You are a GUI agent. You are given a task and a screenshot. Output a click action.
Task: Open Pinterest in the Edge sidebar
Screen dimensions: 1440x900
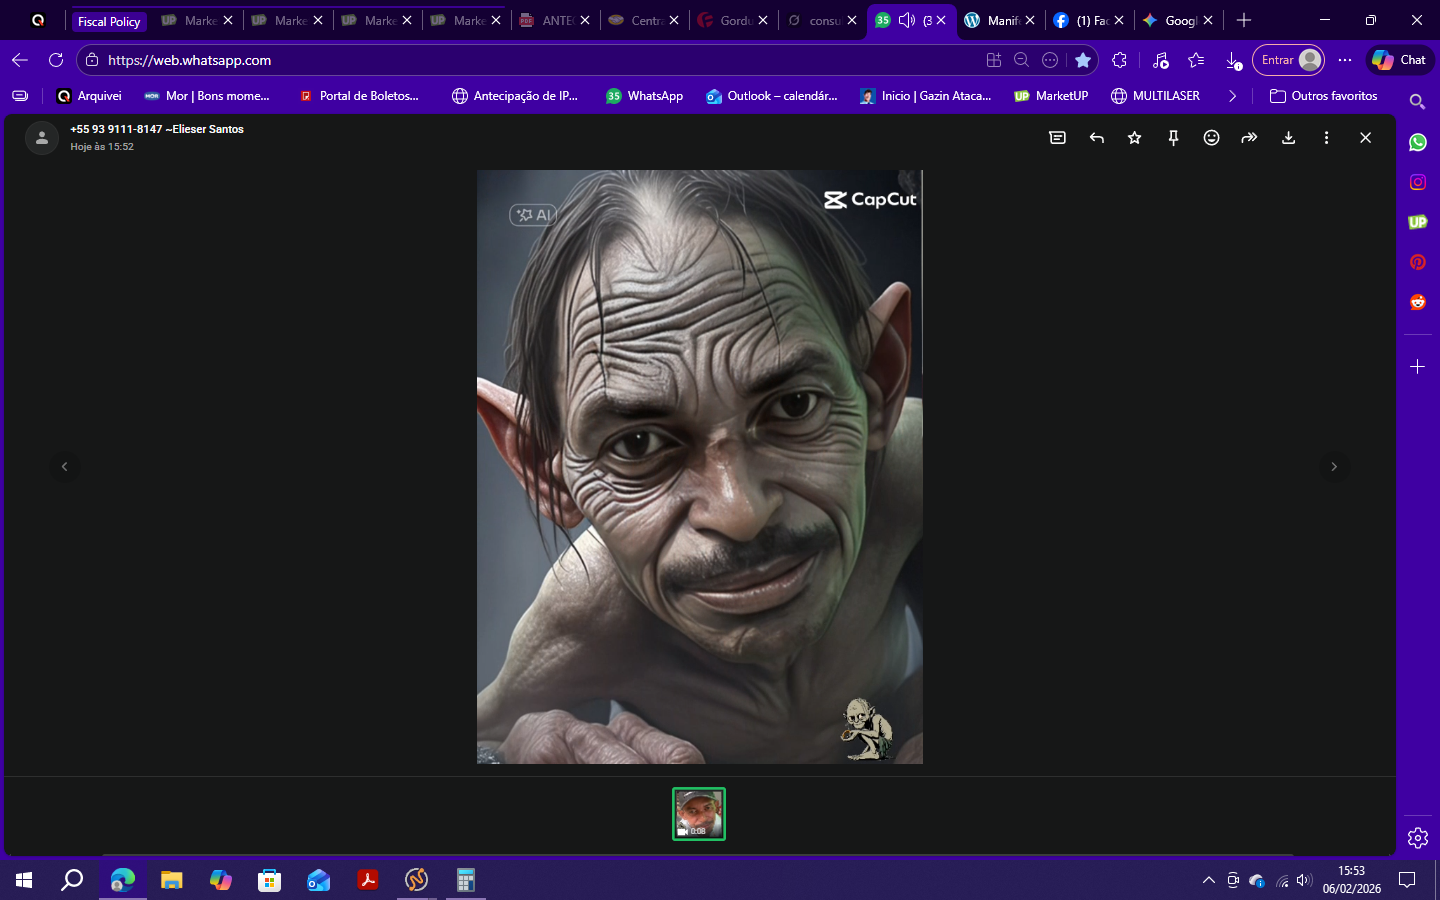click(1417, 262)
